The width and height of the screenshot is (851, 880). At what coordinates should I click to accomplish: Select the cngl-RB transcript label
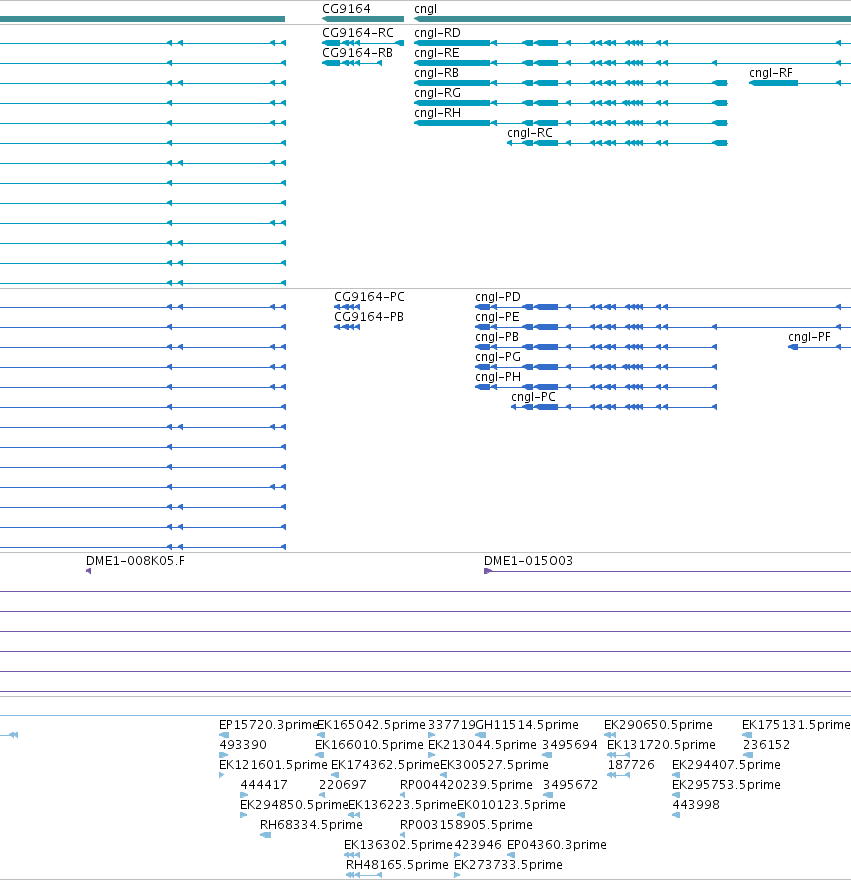pyautogui.click(x=437, y=73)
